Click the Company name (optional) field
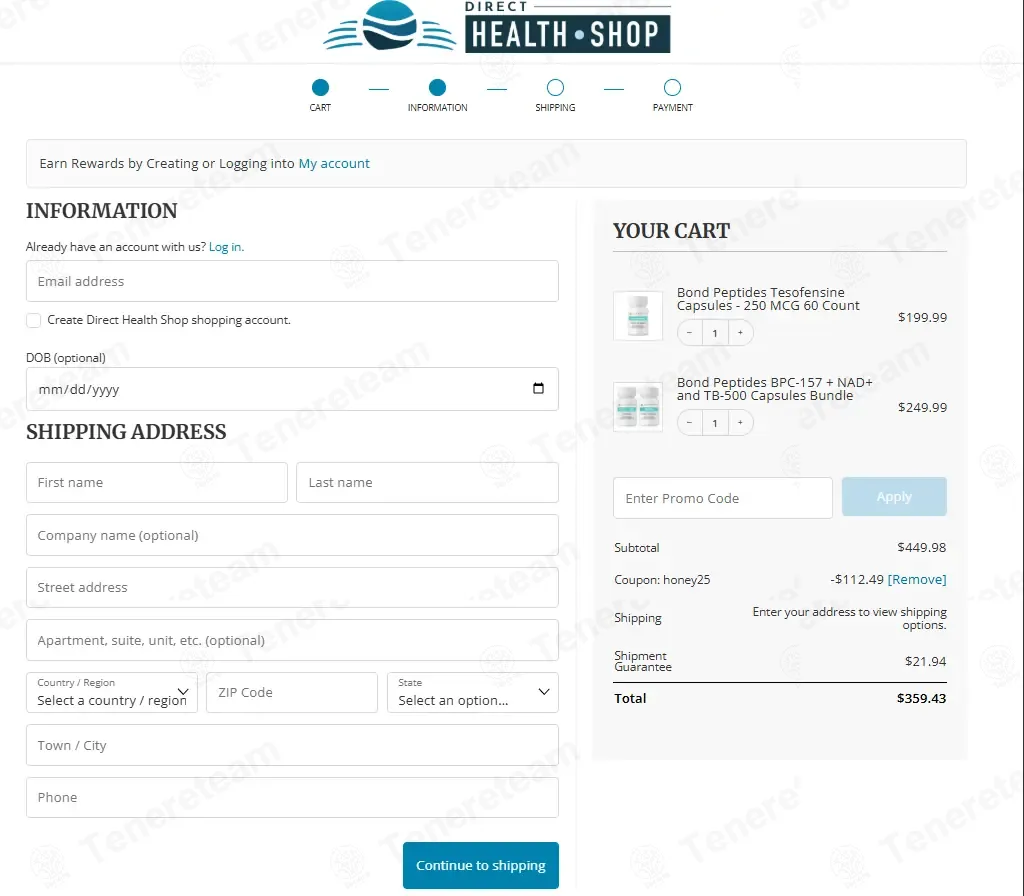1024x896 pixels. pos(292,536)
